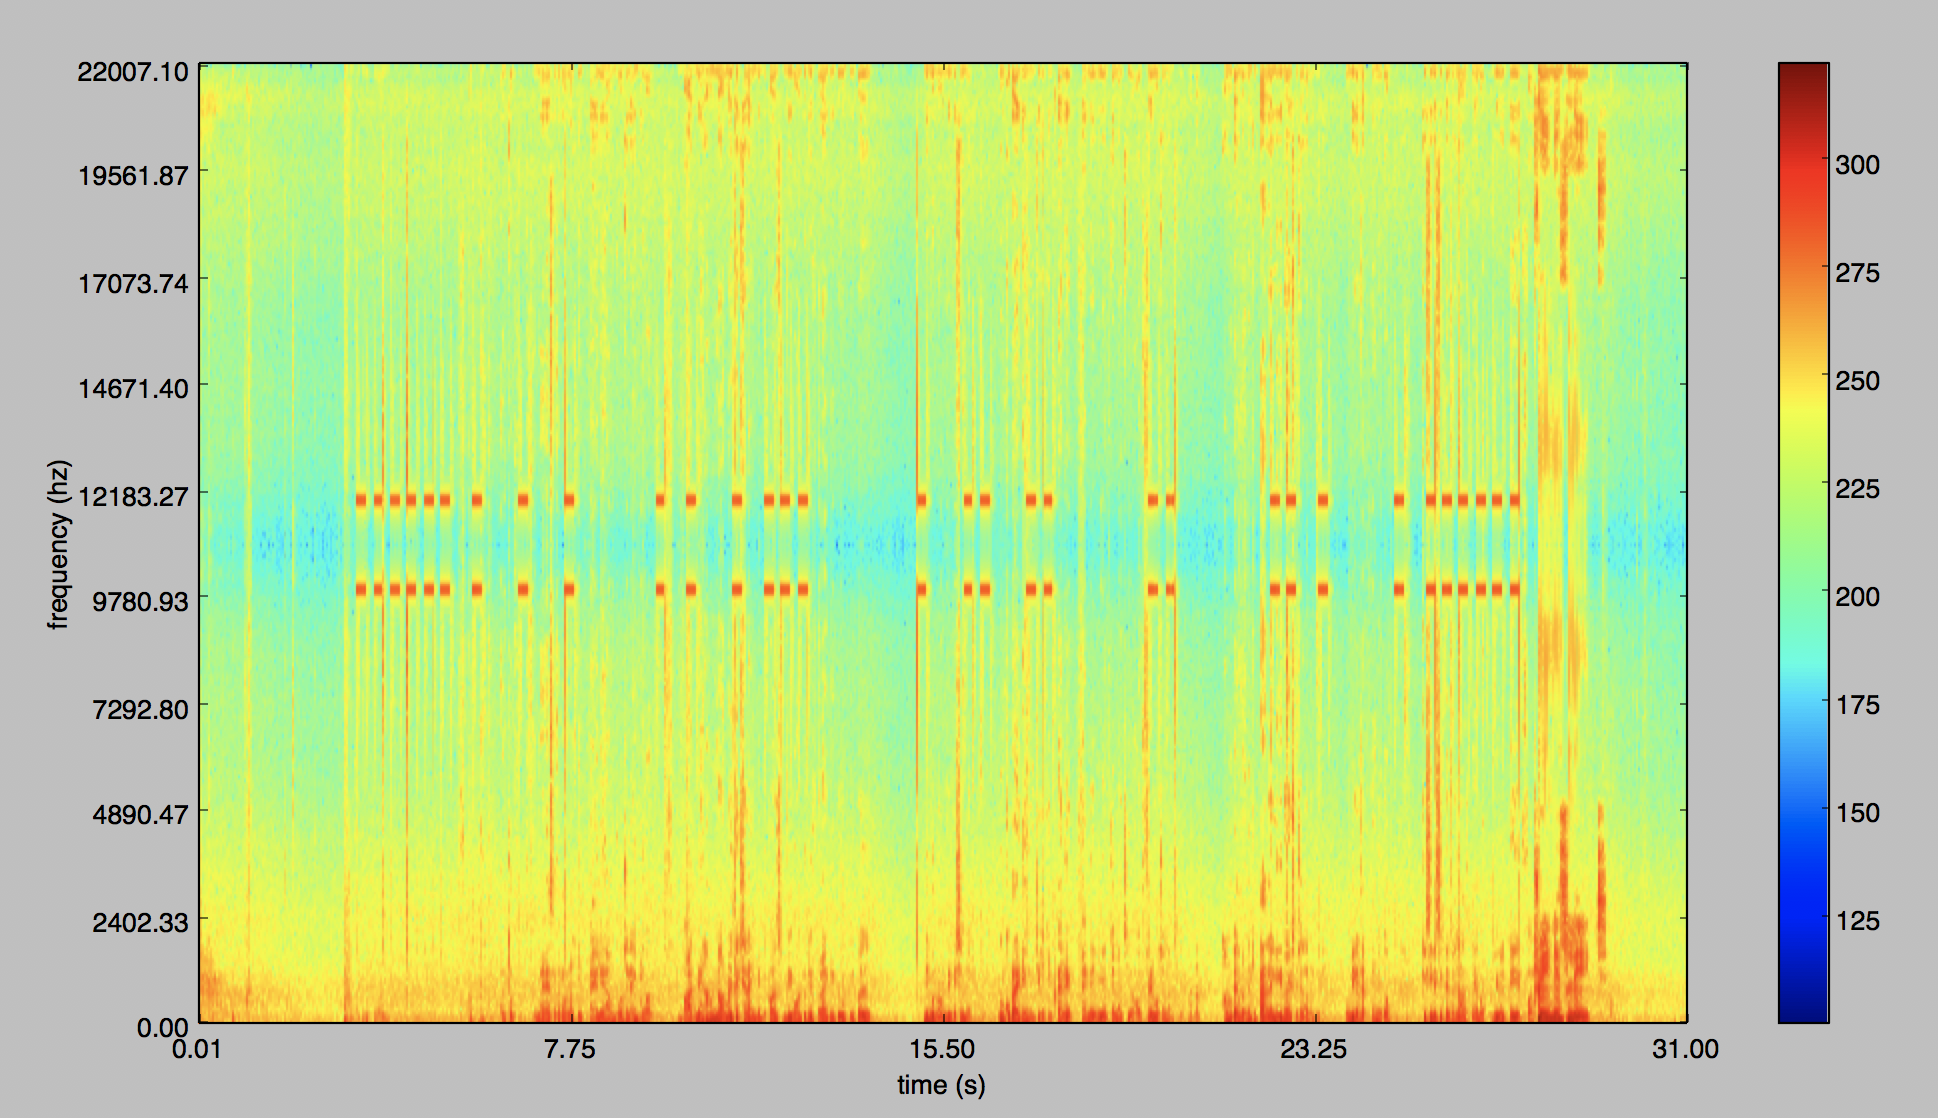This screenshot has height=1118, width=1938.
Task: Click the "time (s)" axis title
Action: (941, 1085)
